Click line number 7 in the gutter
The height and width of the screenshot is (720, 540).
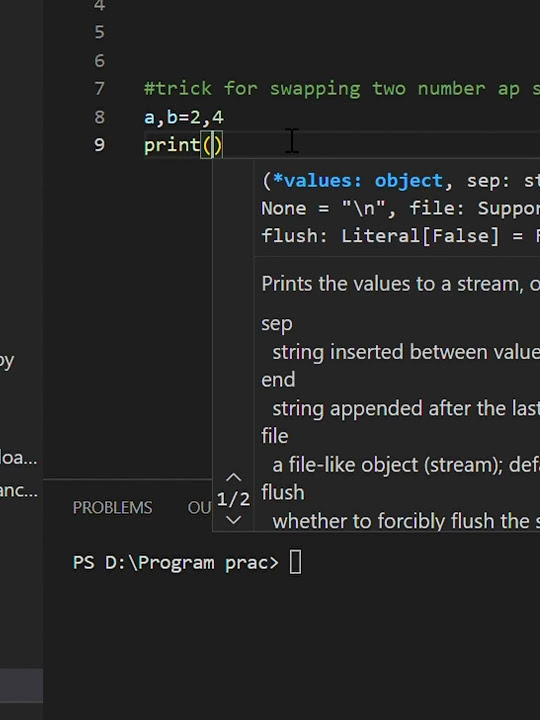coord(100,89)
